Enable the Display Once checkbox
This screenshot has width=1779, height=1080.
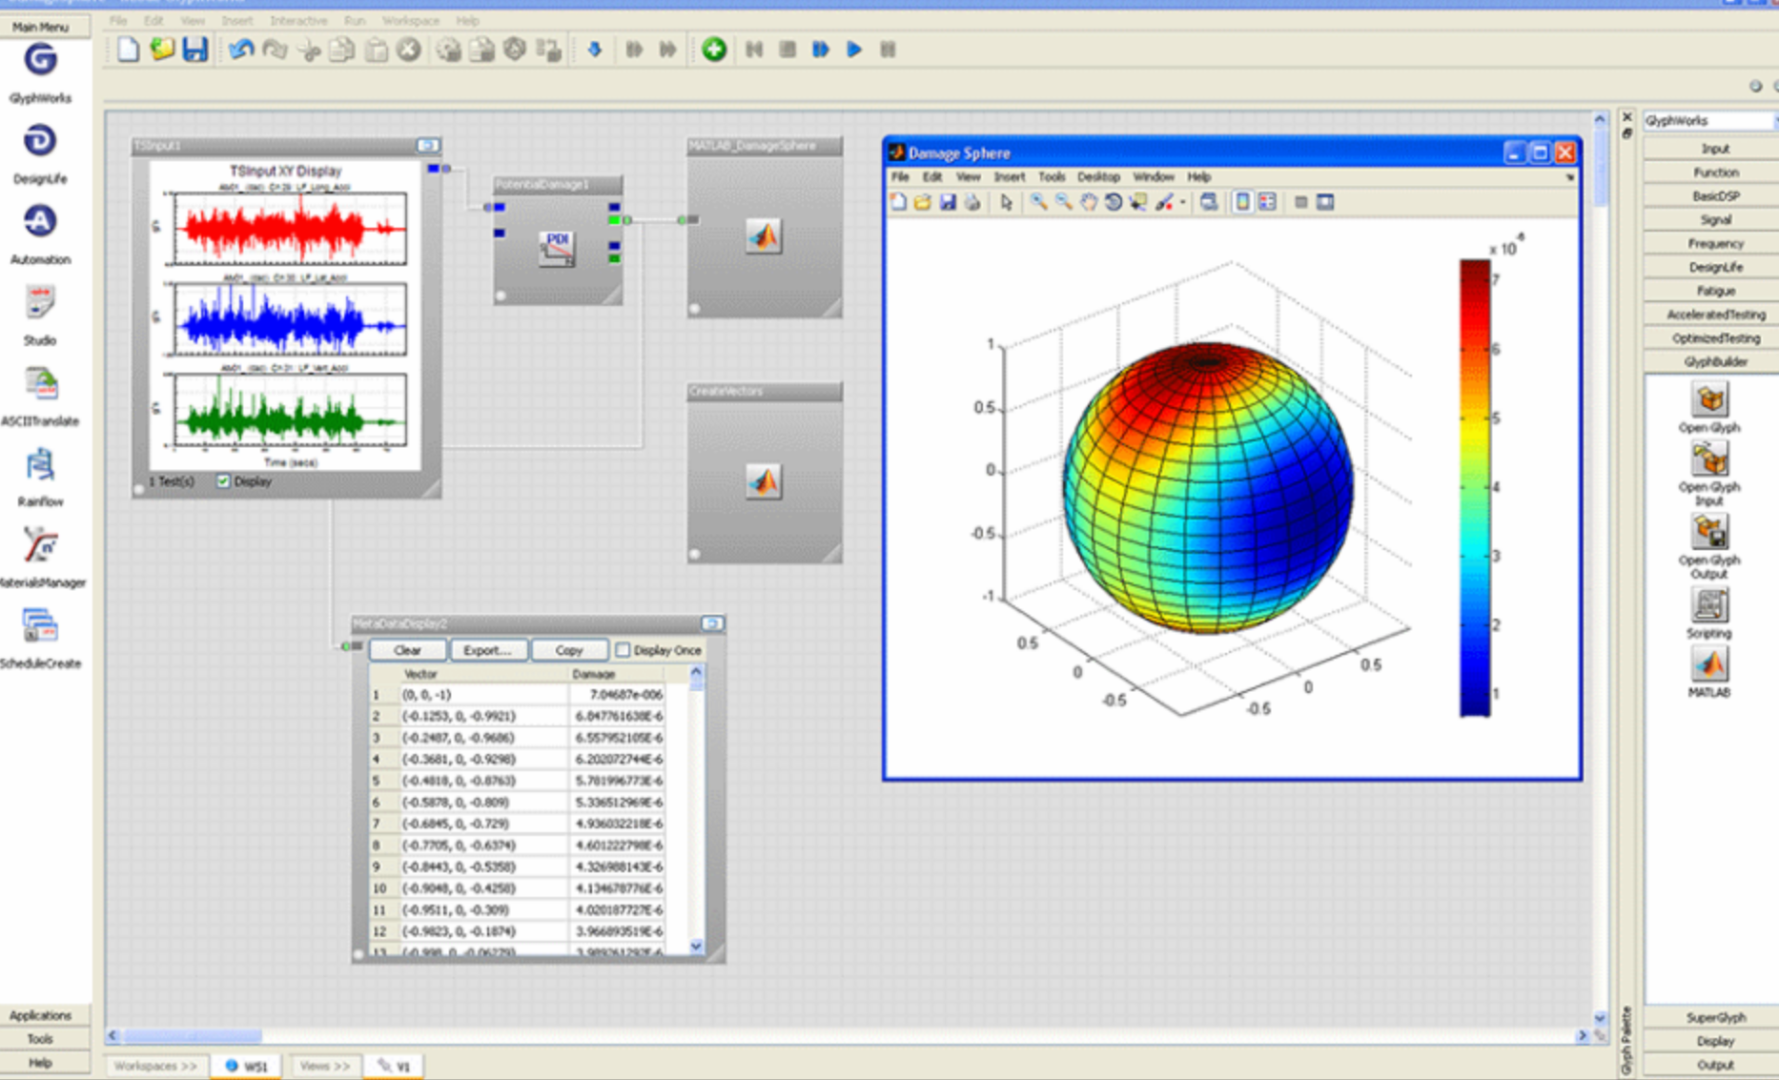(623, 650)
